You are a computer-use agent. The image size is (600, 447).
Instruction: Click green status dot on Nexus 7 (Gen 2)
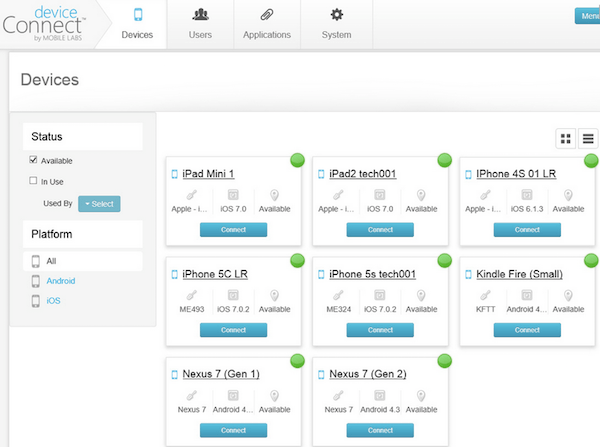(x=444, y=361)
